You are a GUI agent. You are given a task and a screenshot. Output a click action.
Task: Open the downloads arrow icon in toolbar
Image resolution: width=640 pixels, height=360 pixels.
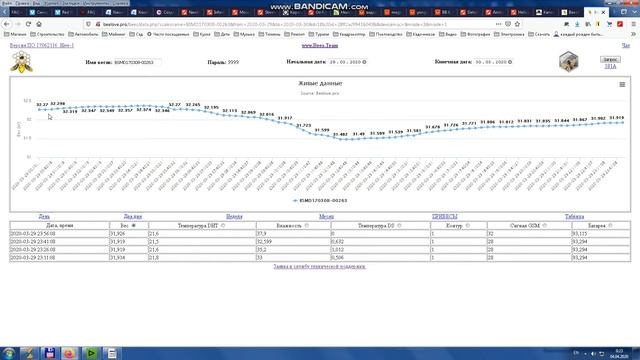577,24
